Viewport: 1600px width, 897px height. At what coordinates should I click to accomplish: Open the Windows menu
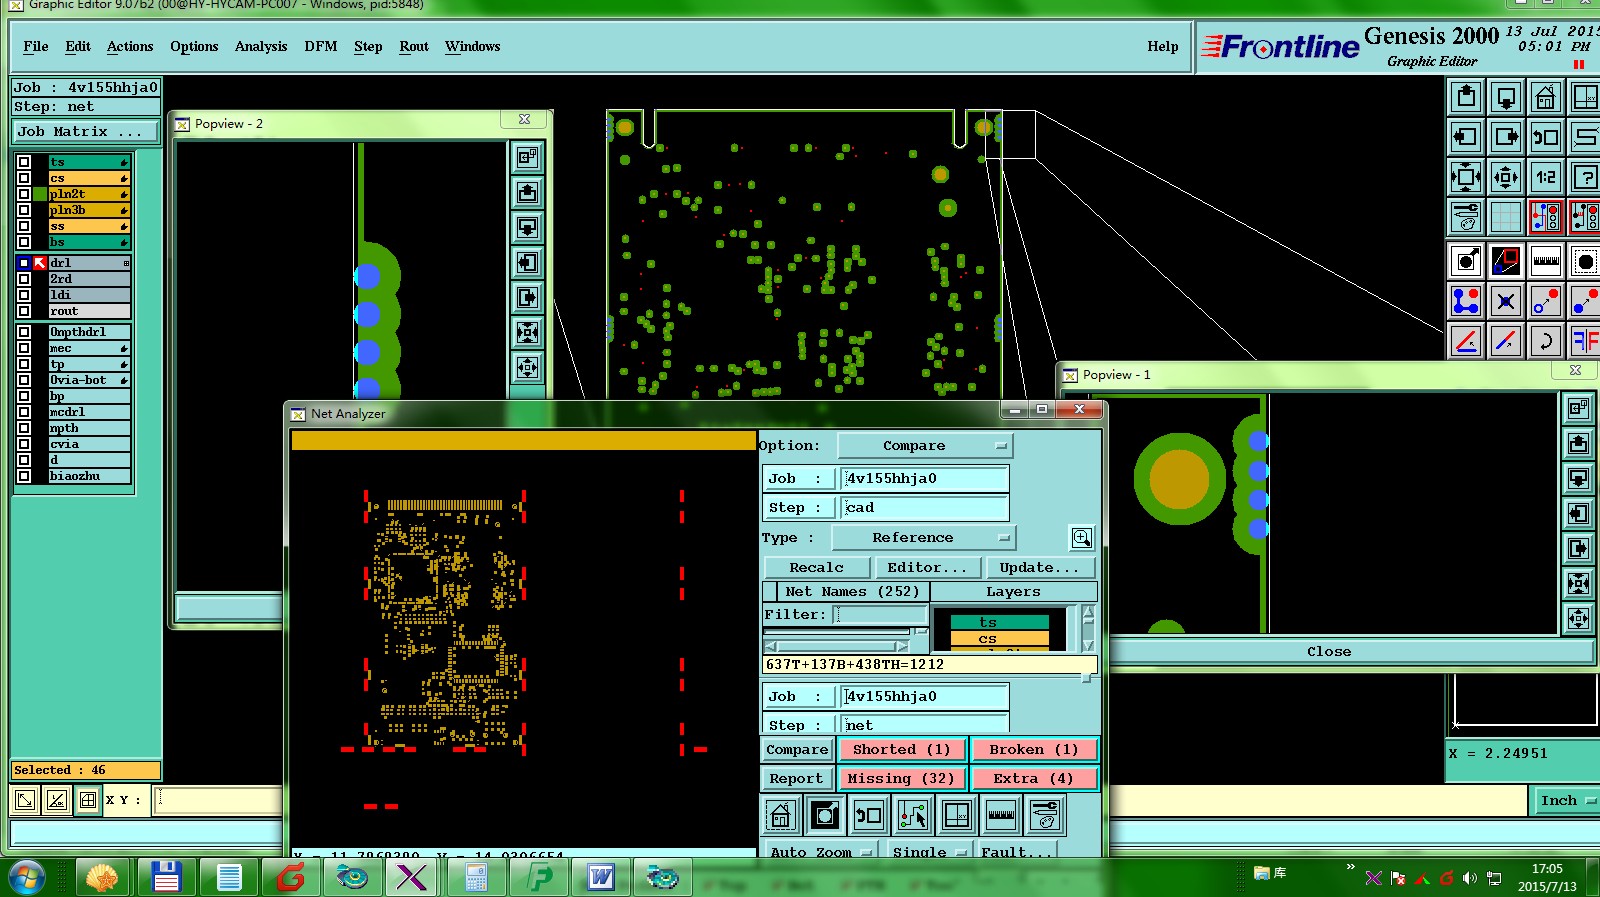pyautogui.click(x=472, y=46)
